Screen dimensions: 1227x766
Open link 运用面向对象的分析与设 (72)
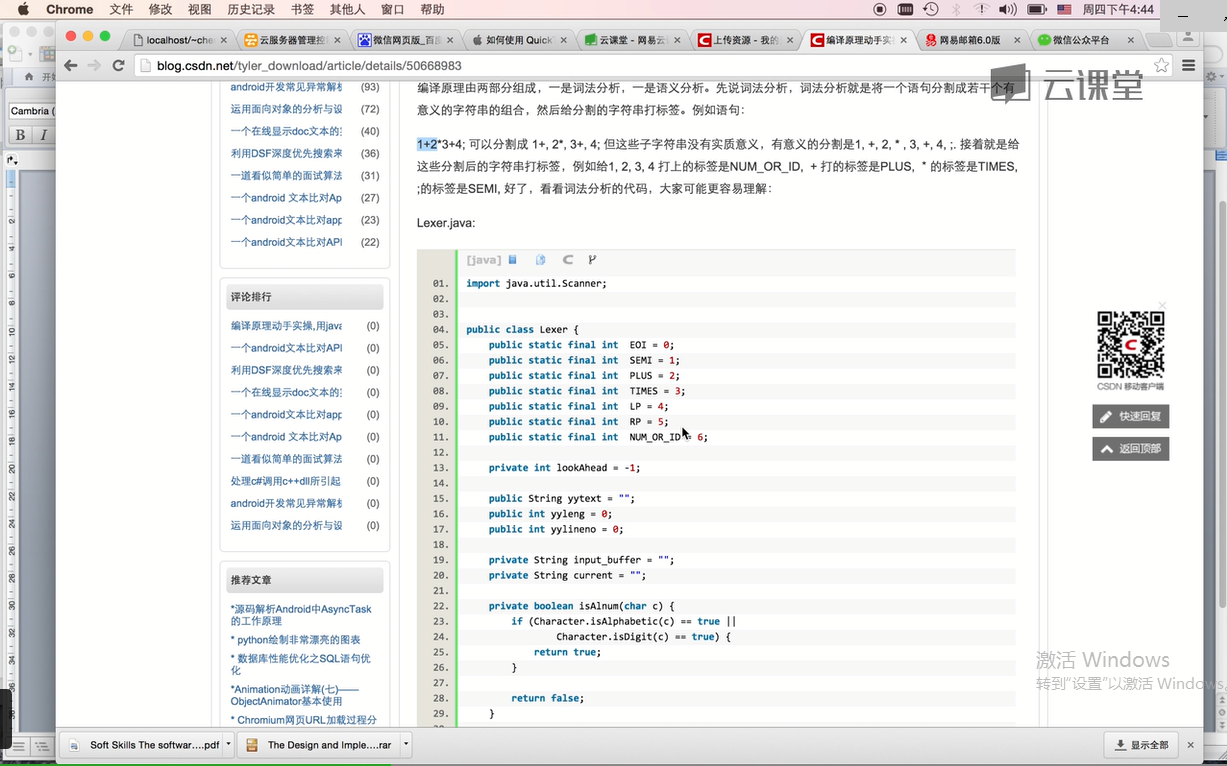point(286,109)
